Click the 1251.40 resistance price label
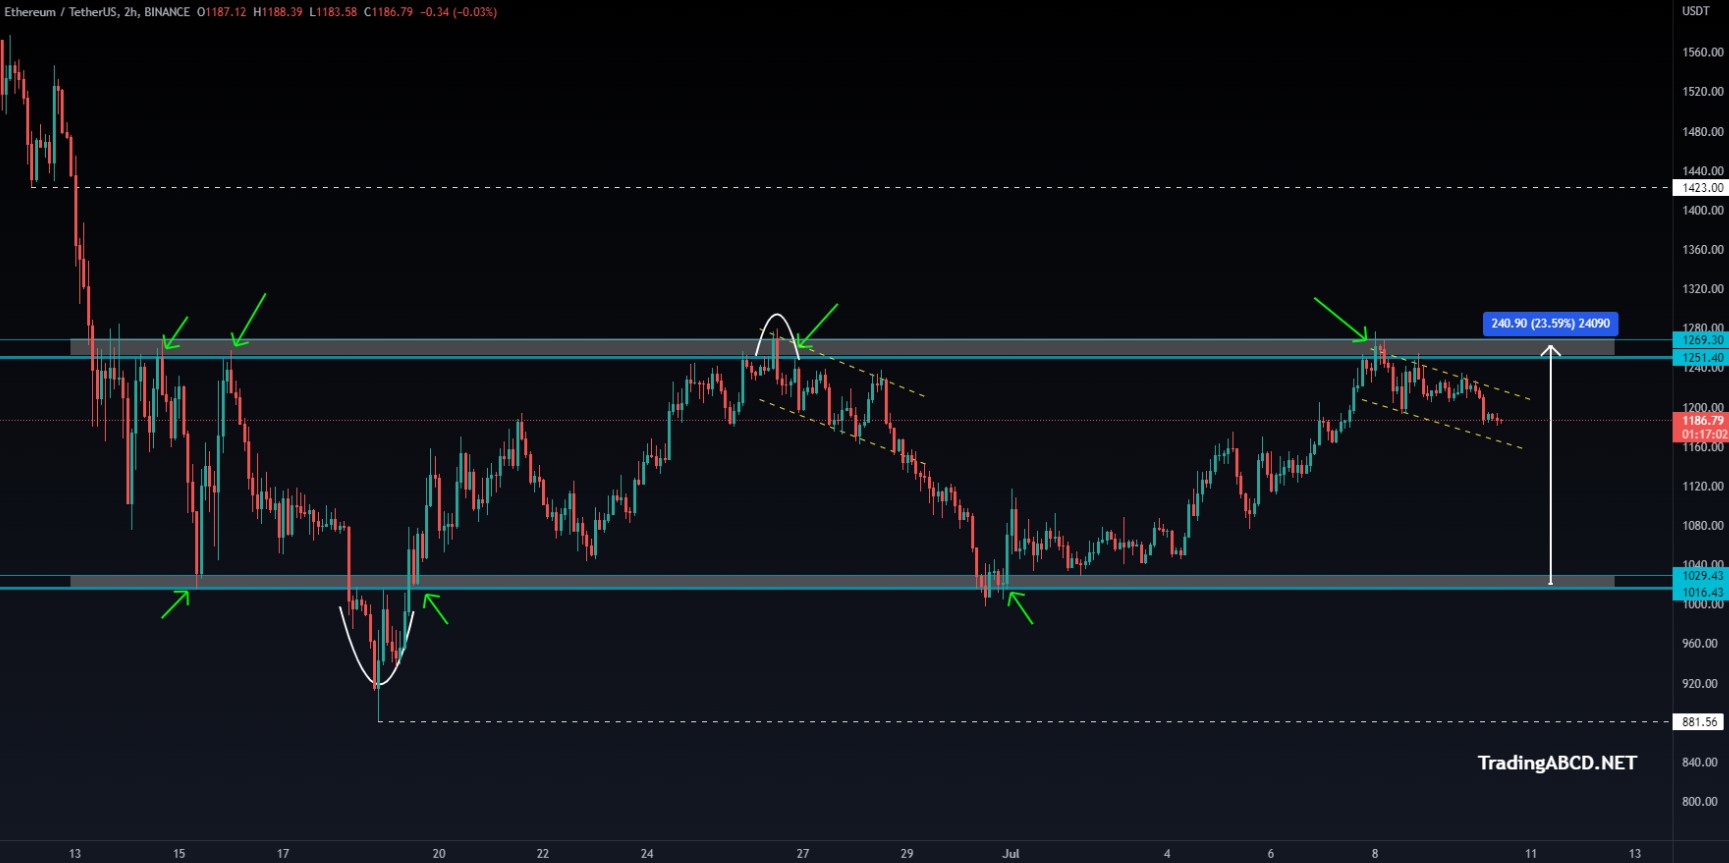1729x863 pixels. 1701,357
